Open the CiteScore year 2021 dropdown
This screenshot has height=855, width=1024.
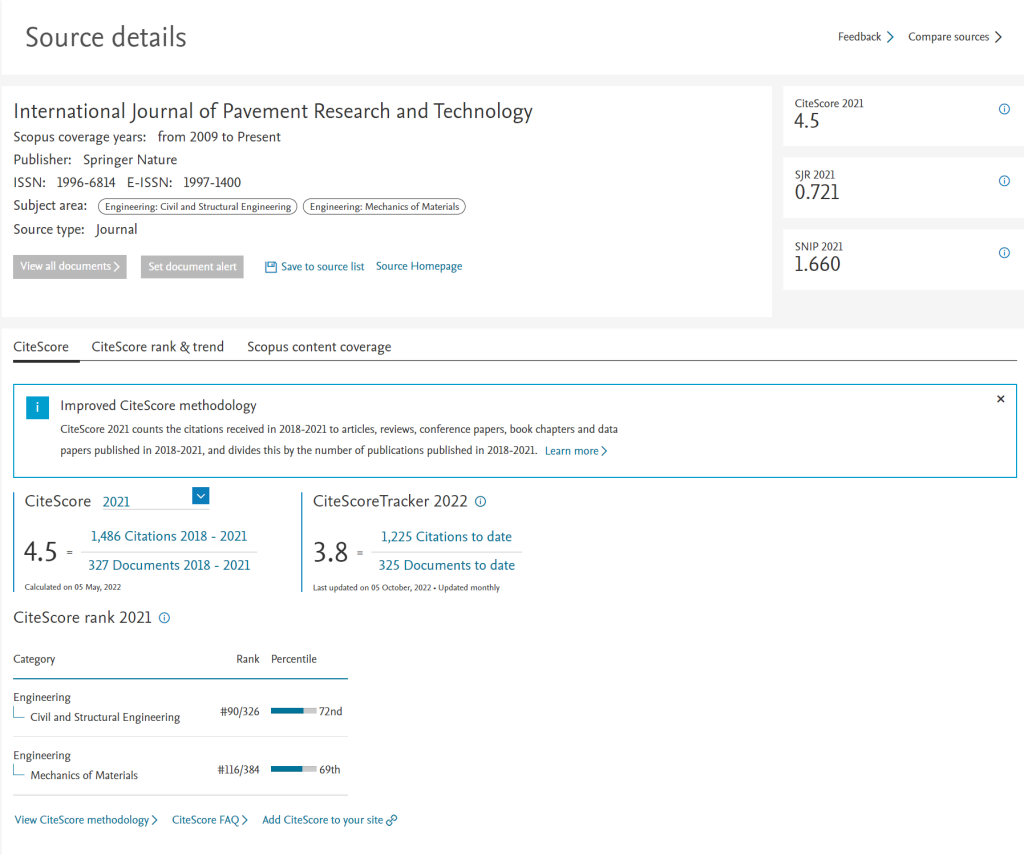pyautogui.click(x=200, y=496)
